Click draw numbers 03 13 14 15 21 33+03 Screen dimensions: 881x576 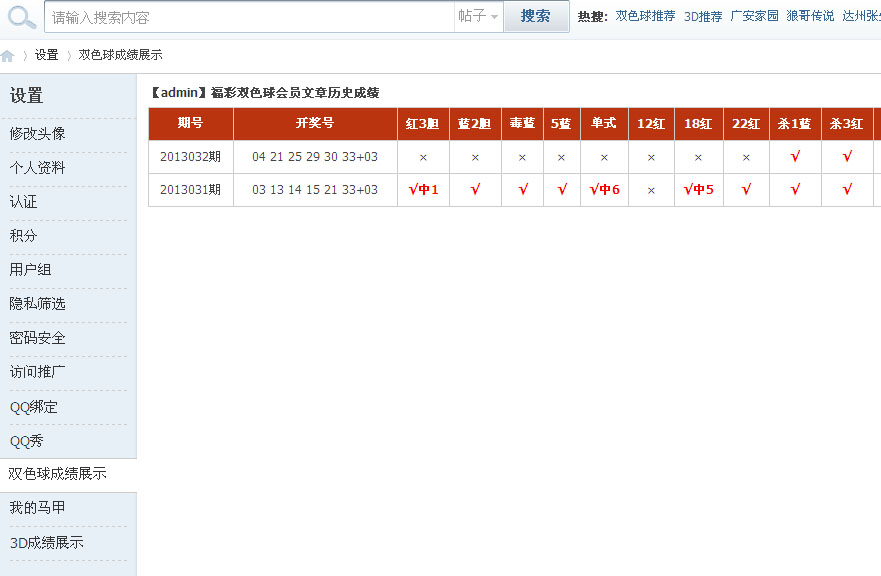pyautogui.click(x=315, y=190)
